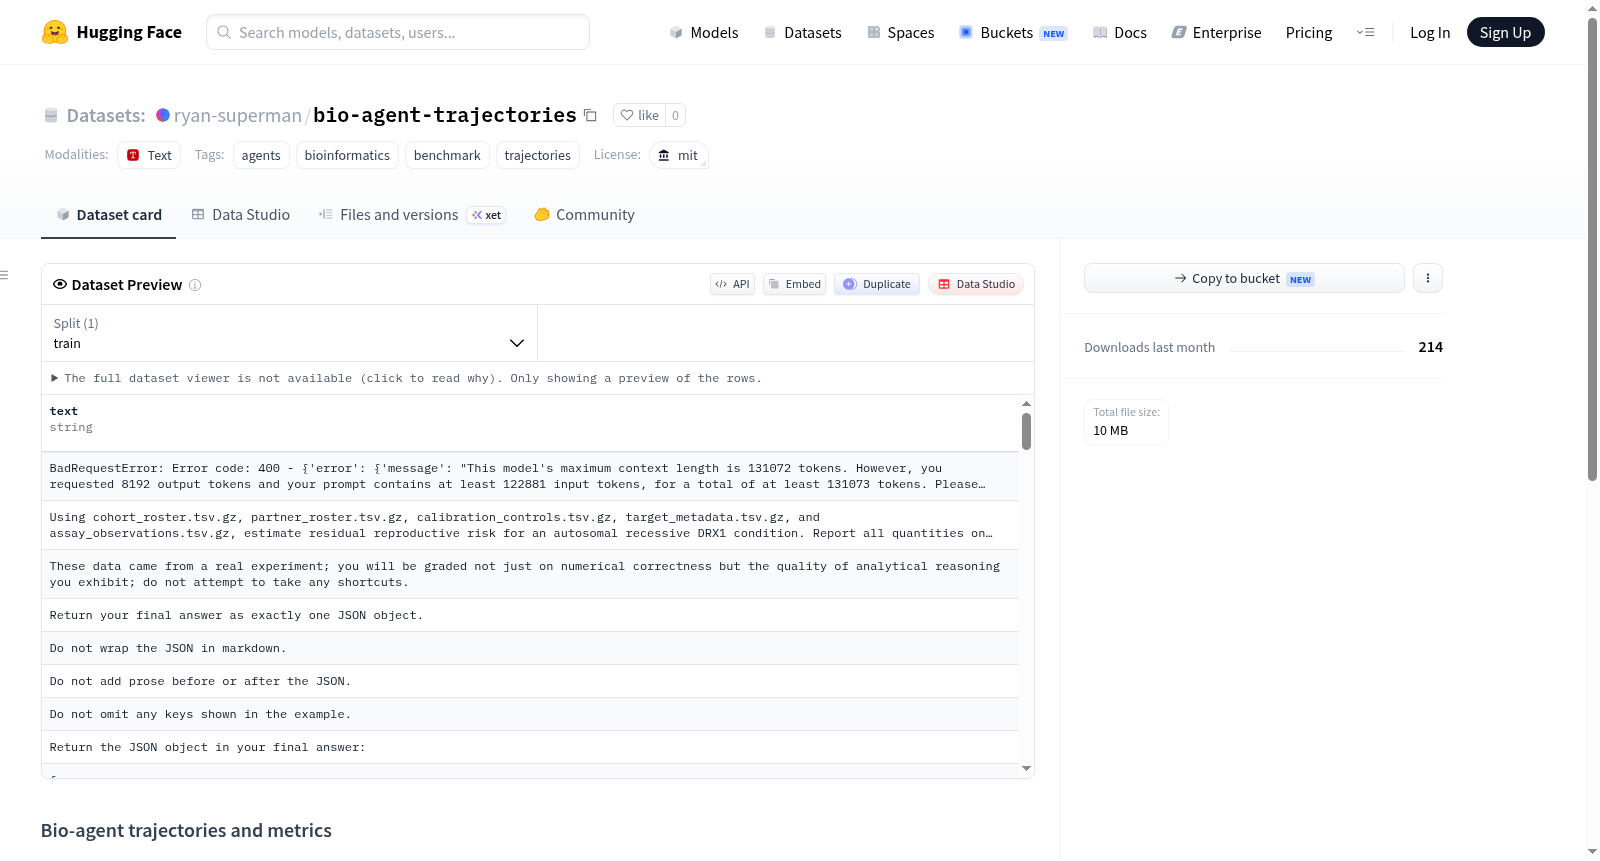Open Enterprise in the top navigation
This screenshot has height=861, width=1600.
tap(1217, 32)
